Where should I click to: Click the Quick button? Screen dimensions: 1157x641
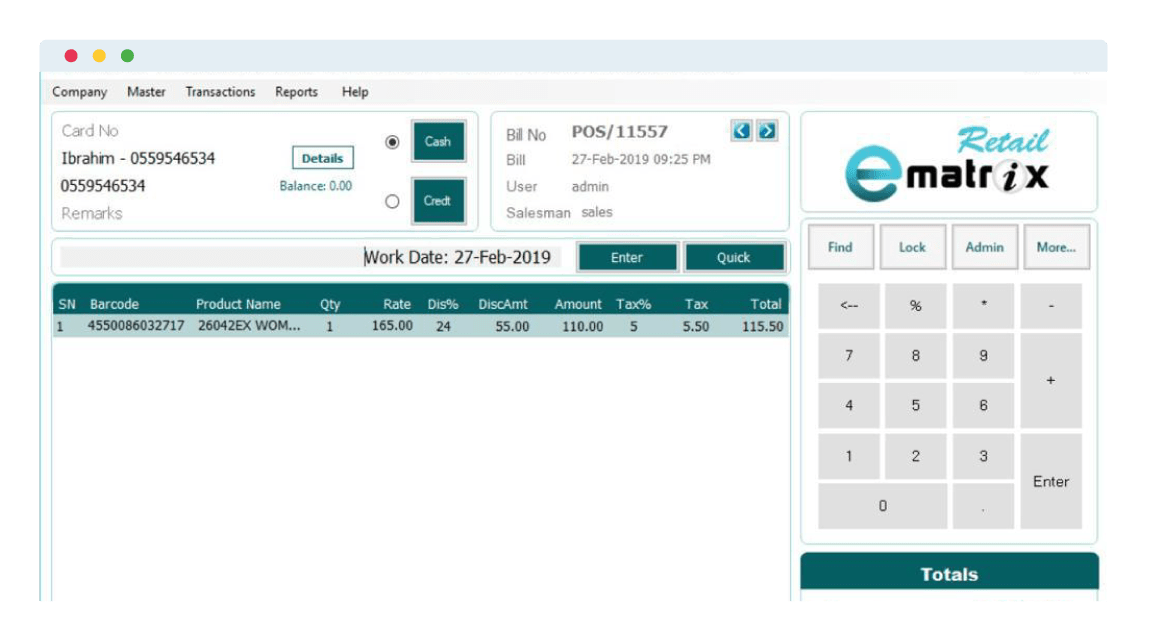[733, 258]
